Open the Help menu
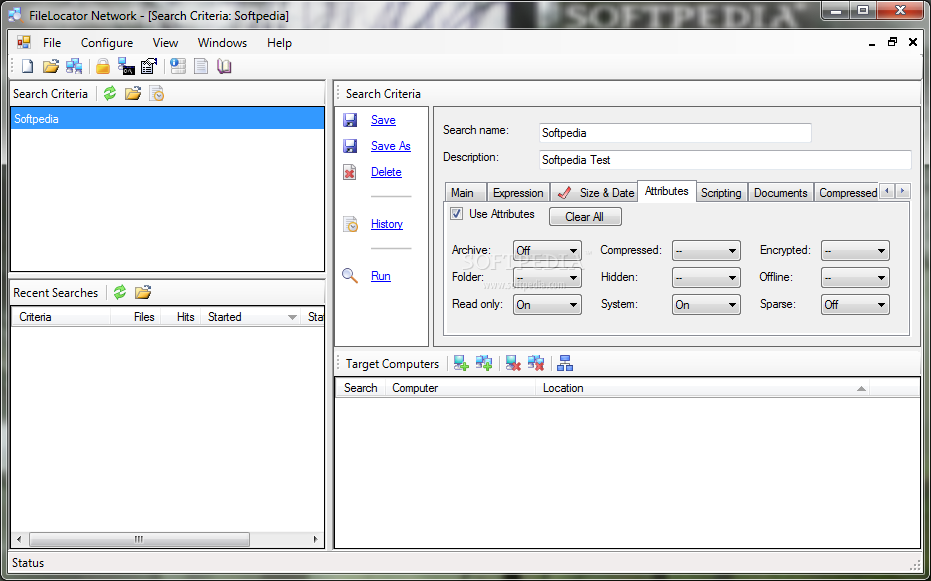 (279, 43)
